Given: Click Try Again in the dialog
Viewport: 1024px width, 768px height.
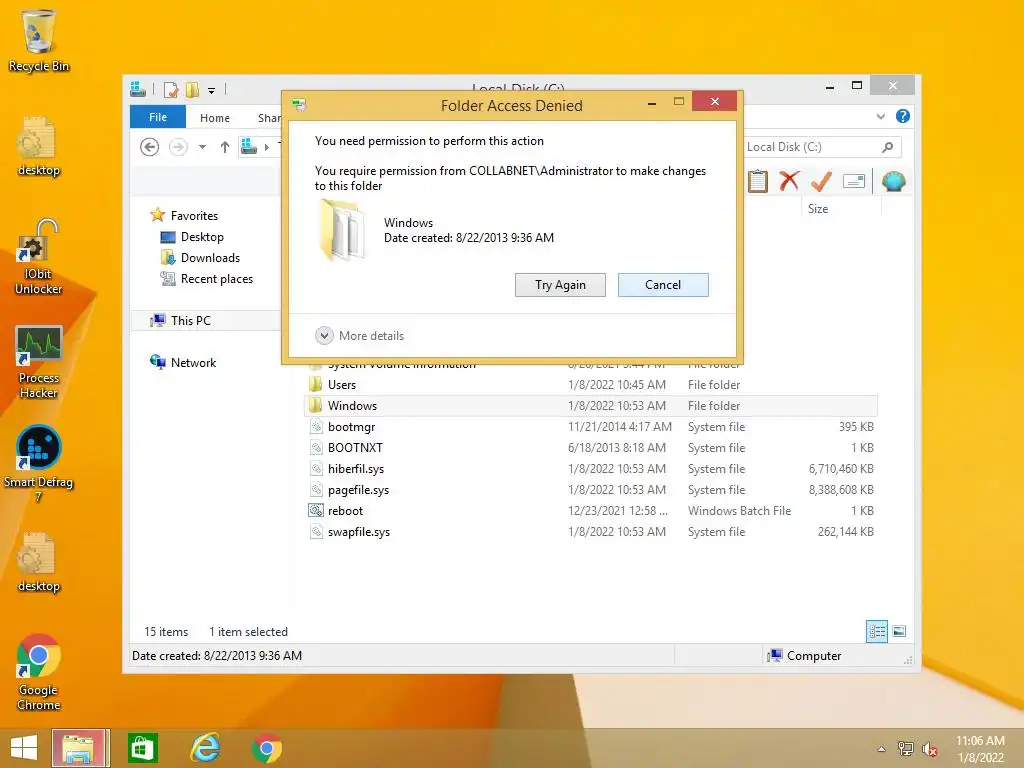Looking at the screenshot, I should point(560,285).
